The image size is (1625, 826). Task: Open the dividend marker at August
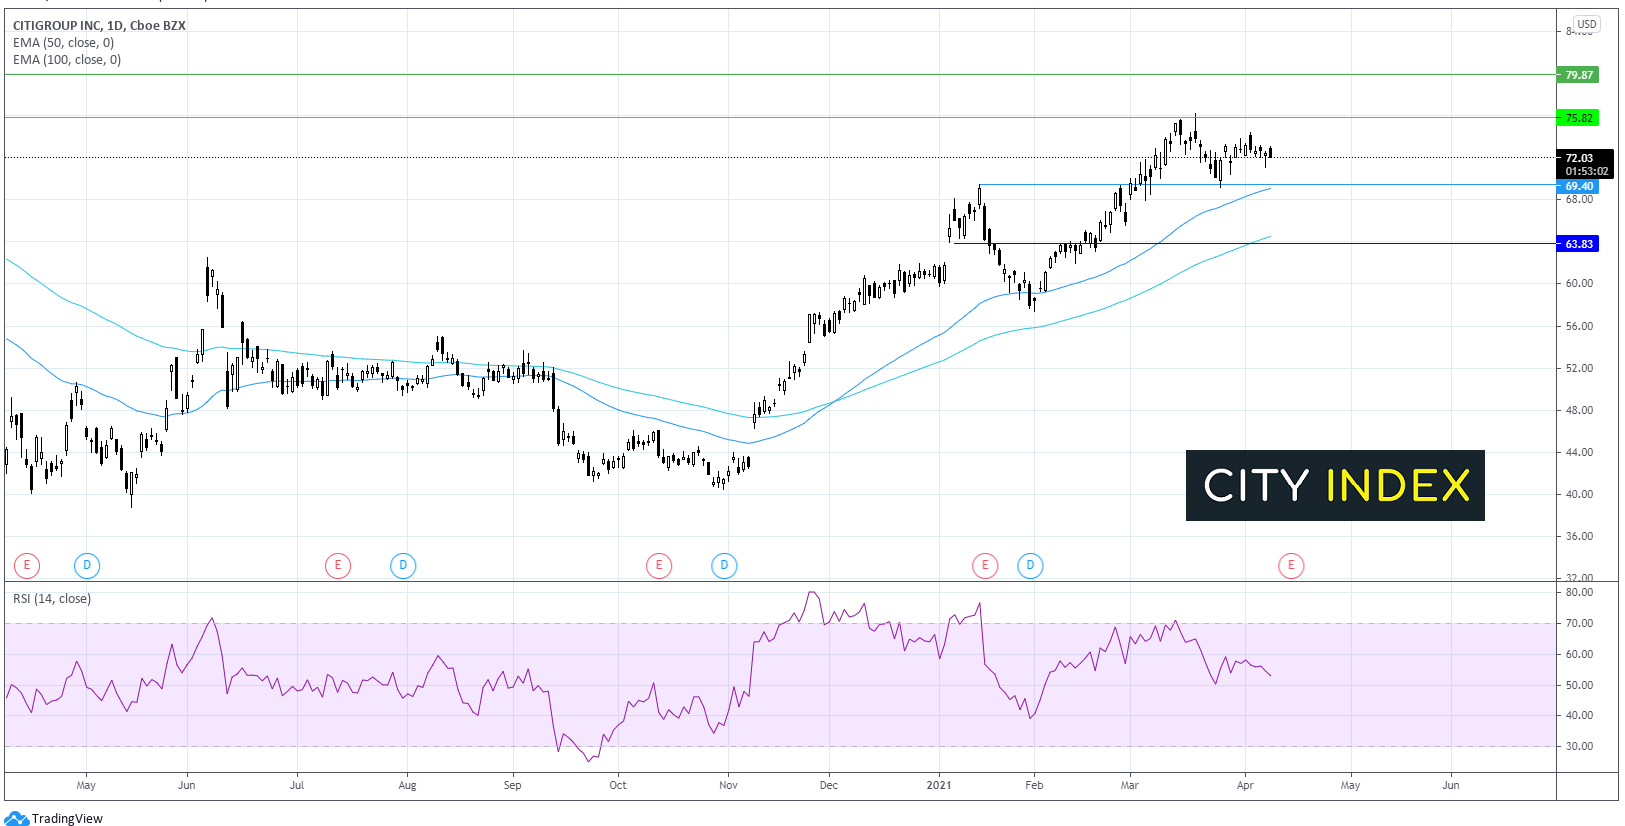click(403, 566)
